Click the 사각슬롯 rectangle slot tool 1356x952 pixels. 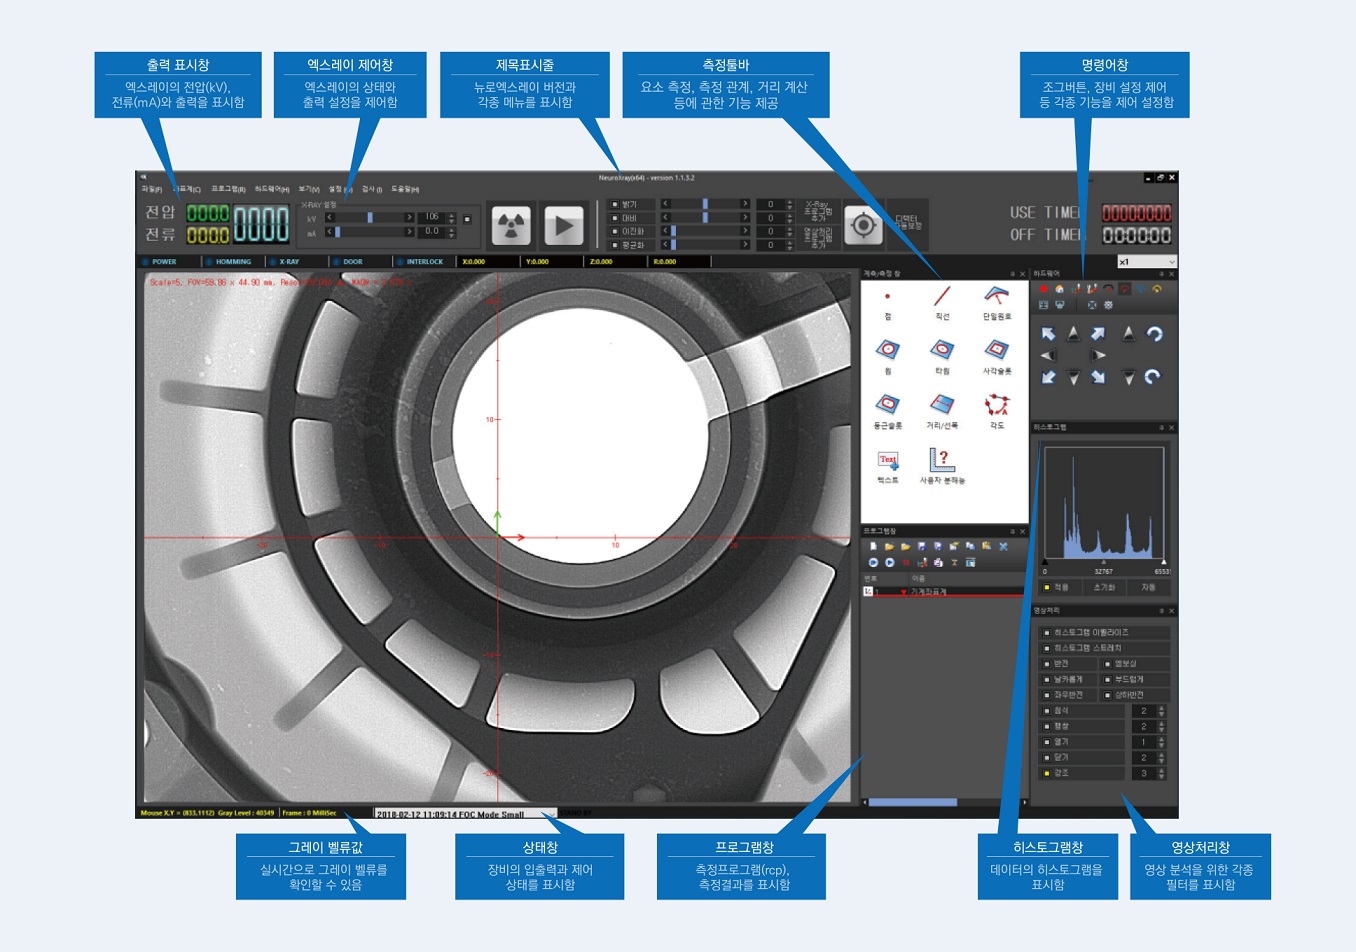[996, 351]
